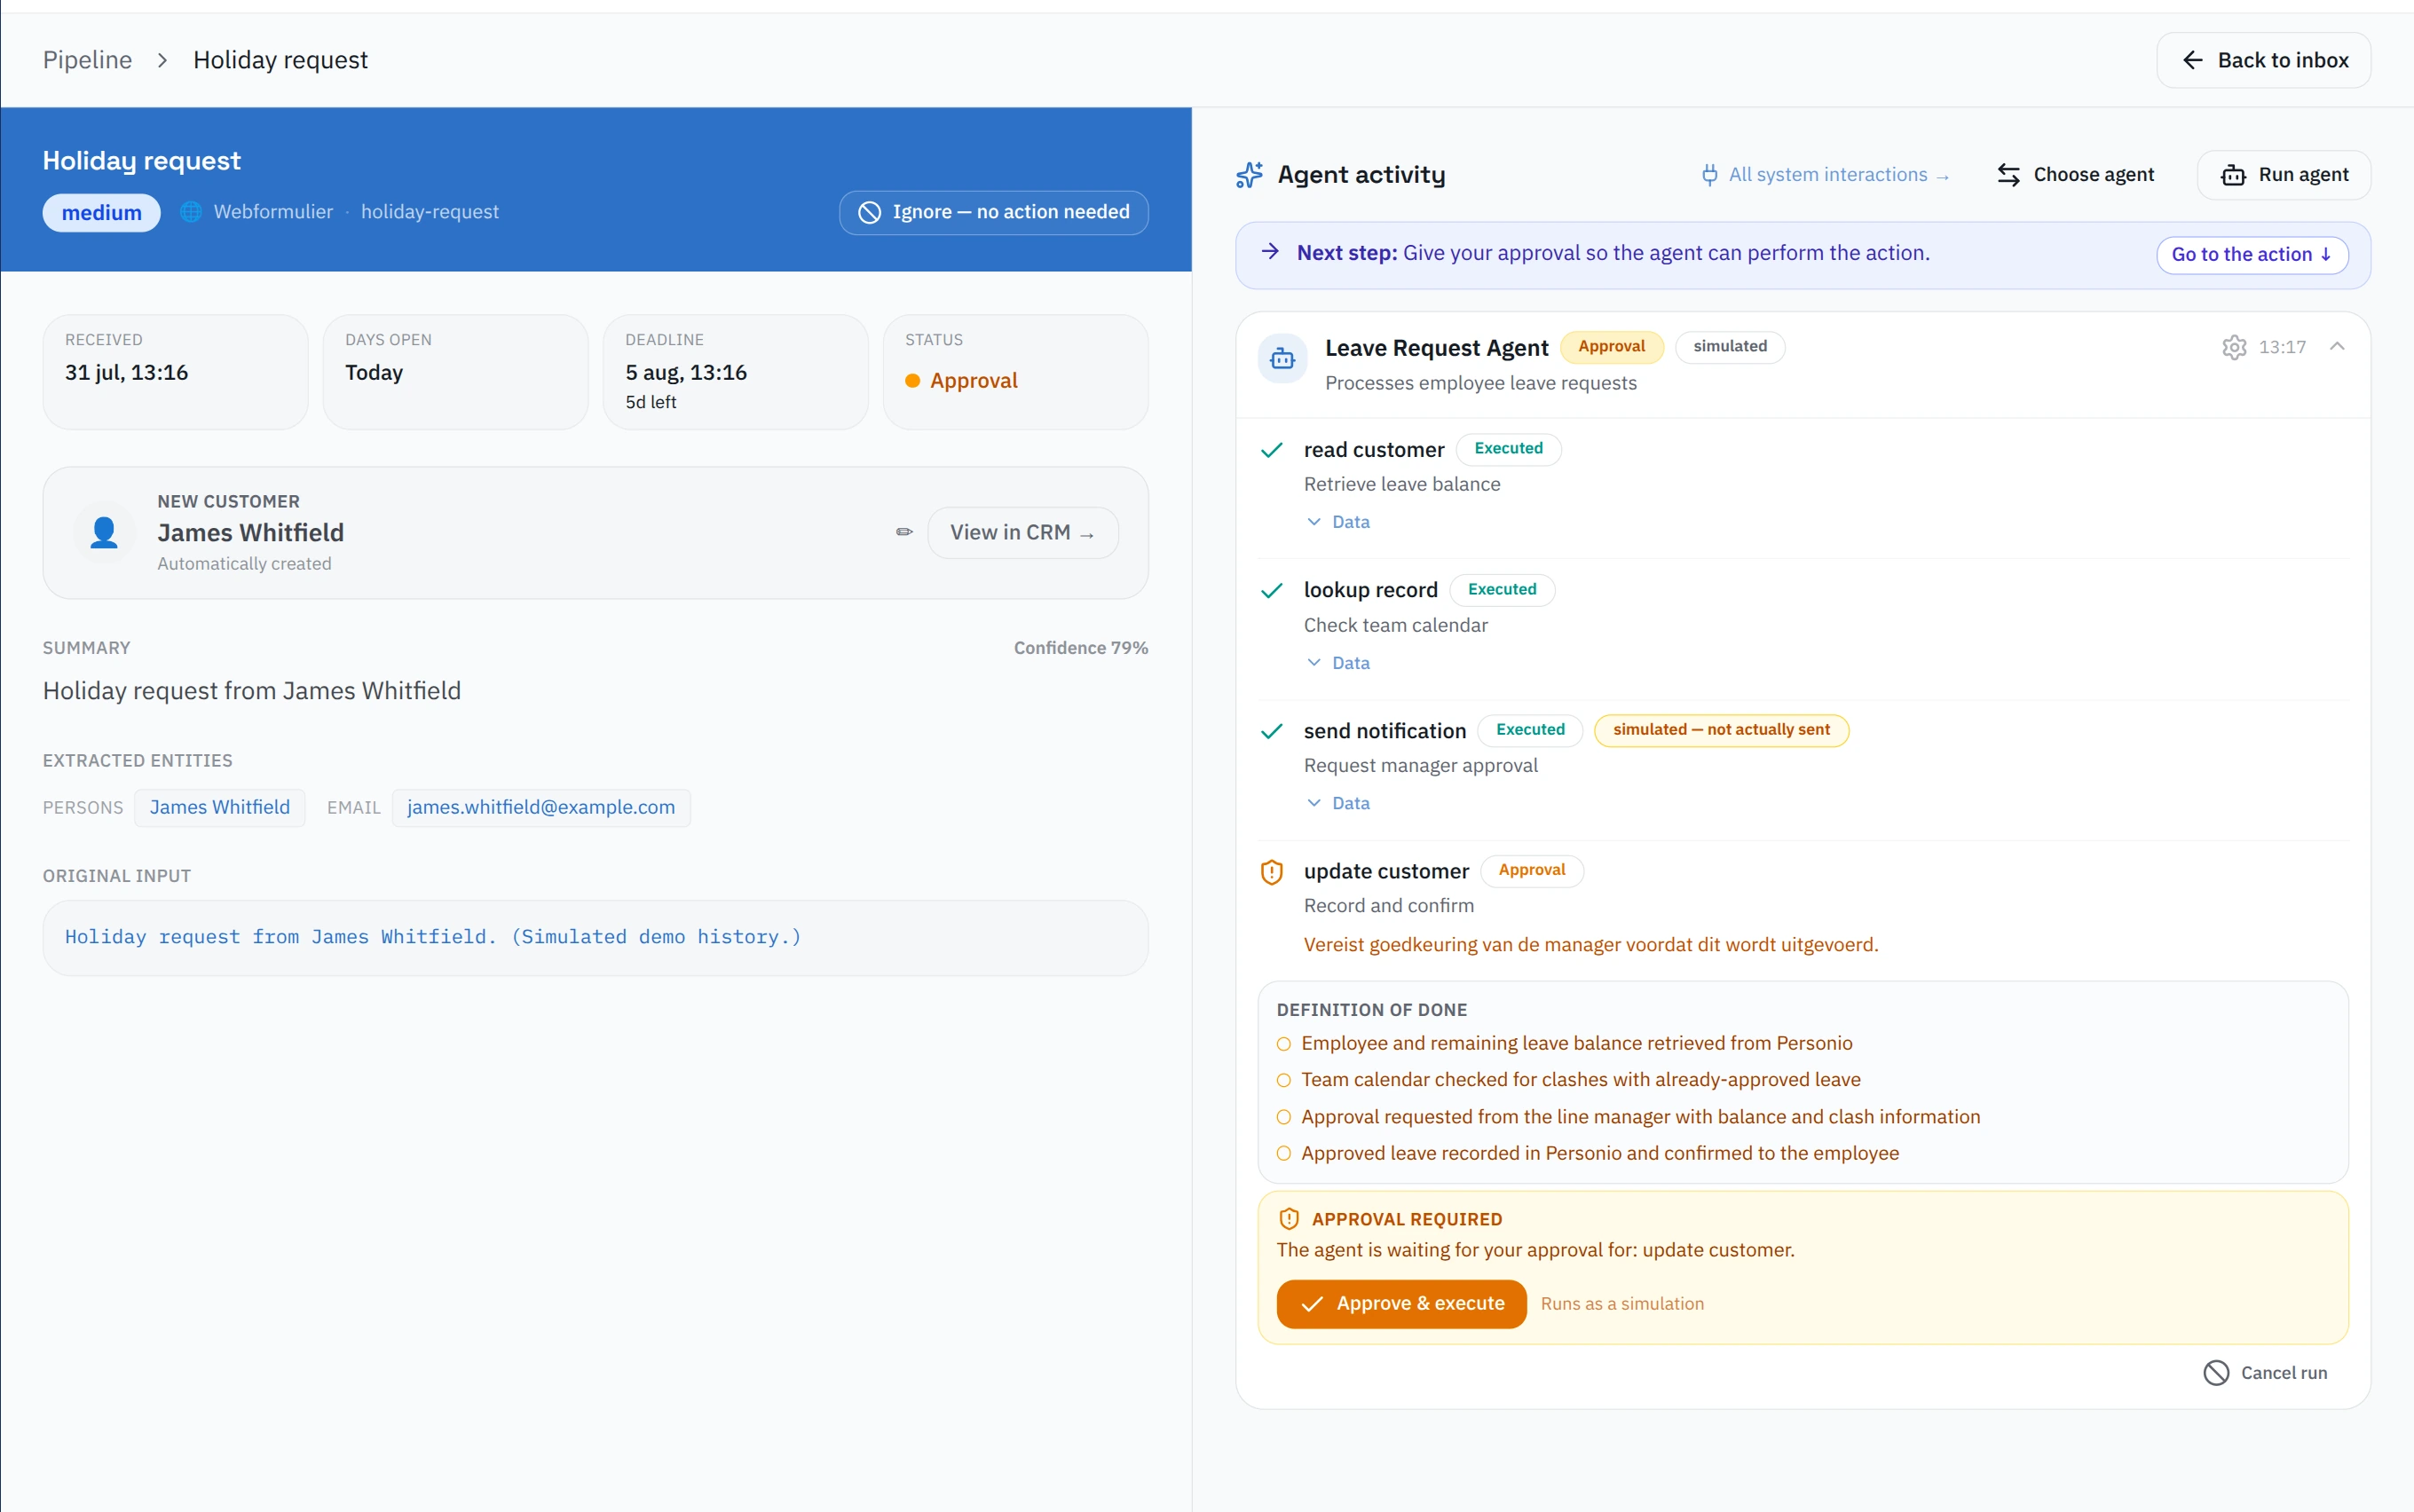The height and width of the screenshot is (1512, 2414).
Task: Expand Data under read customer
Action: coord(1338,522)
